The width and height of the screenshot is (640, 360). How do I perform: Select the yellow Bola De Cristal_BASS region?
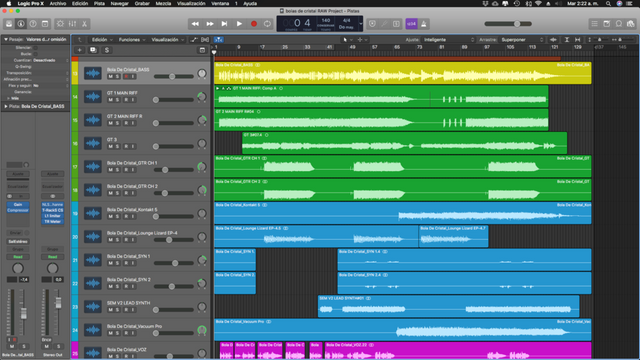pos(402,73)
